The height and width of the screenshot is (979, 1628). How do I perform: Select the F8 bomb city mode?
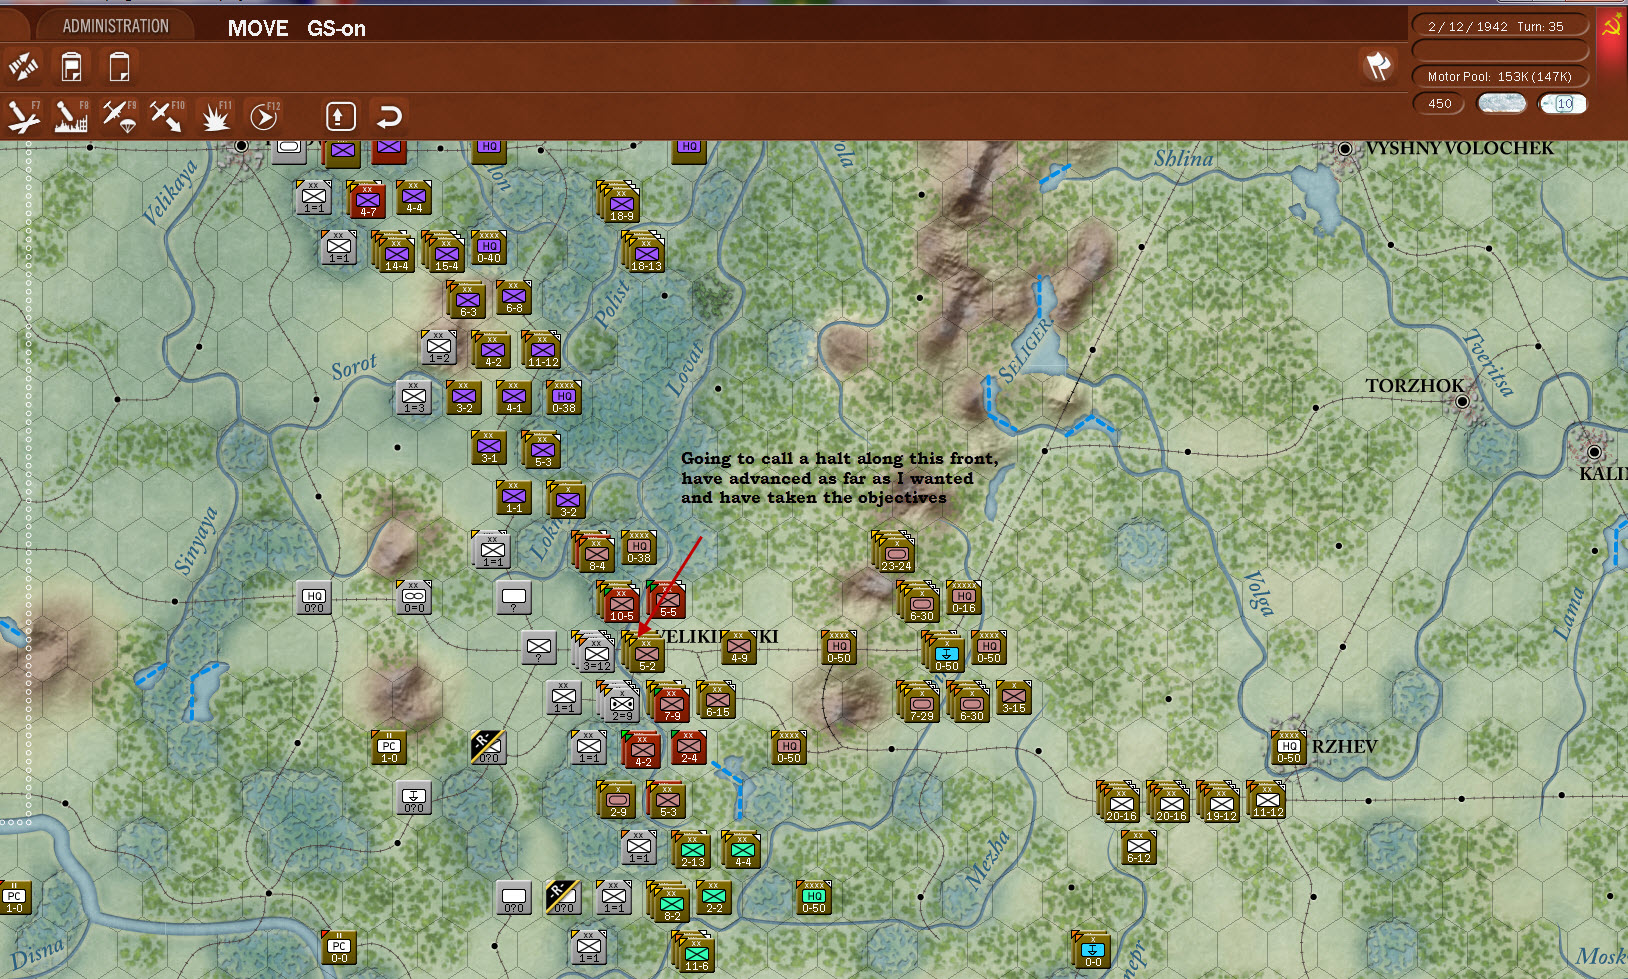71,116
